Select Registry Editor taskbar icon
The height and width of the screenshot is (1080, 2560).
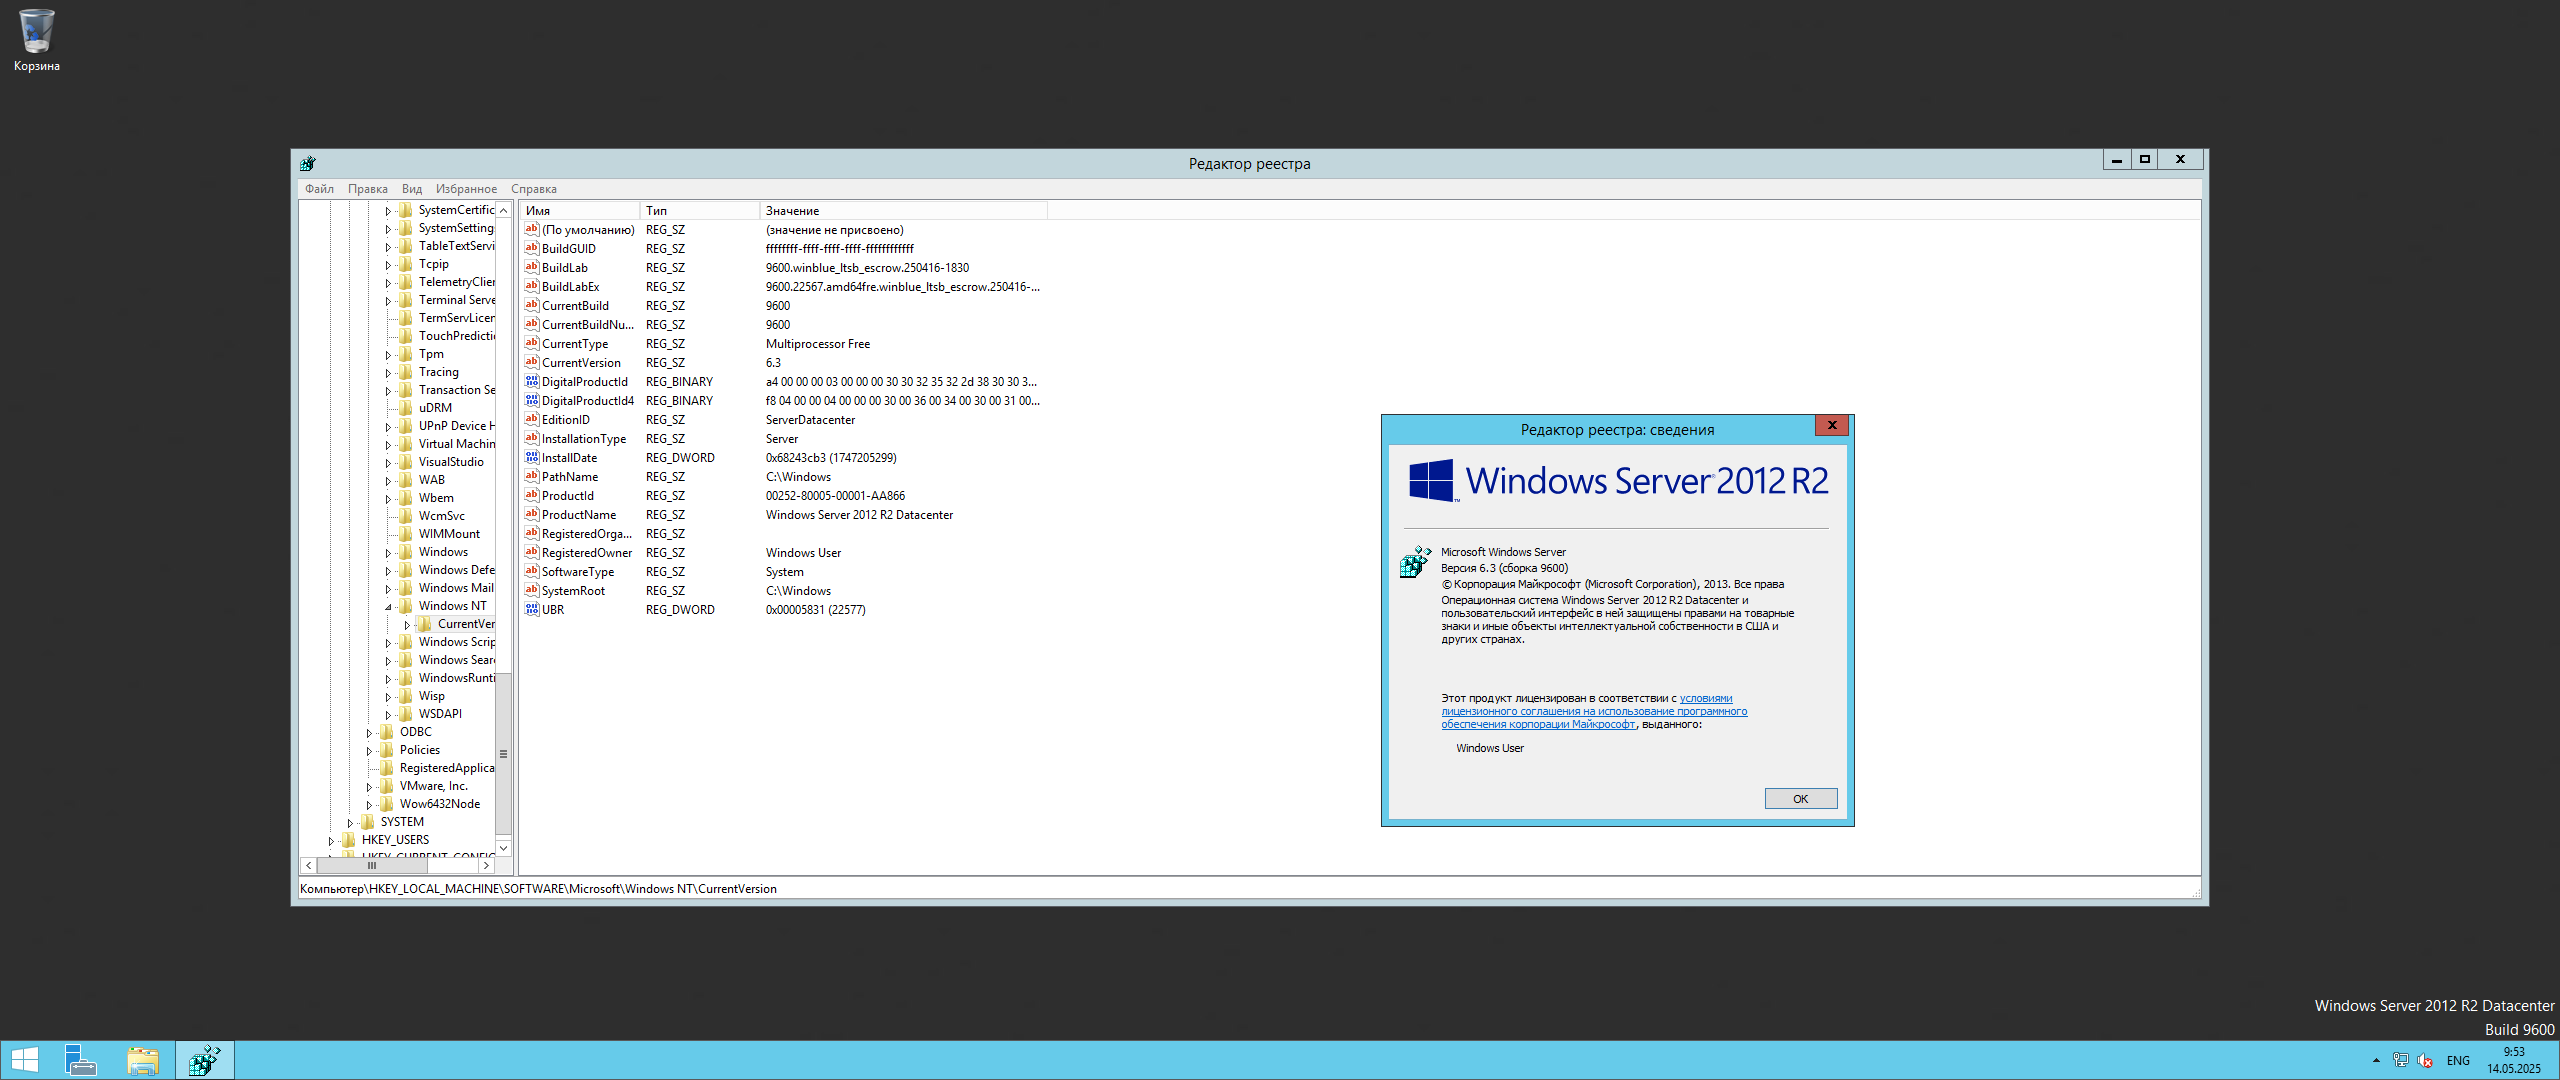pos(205,1060)
